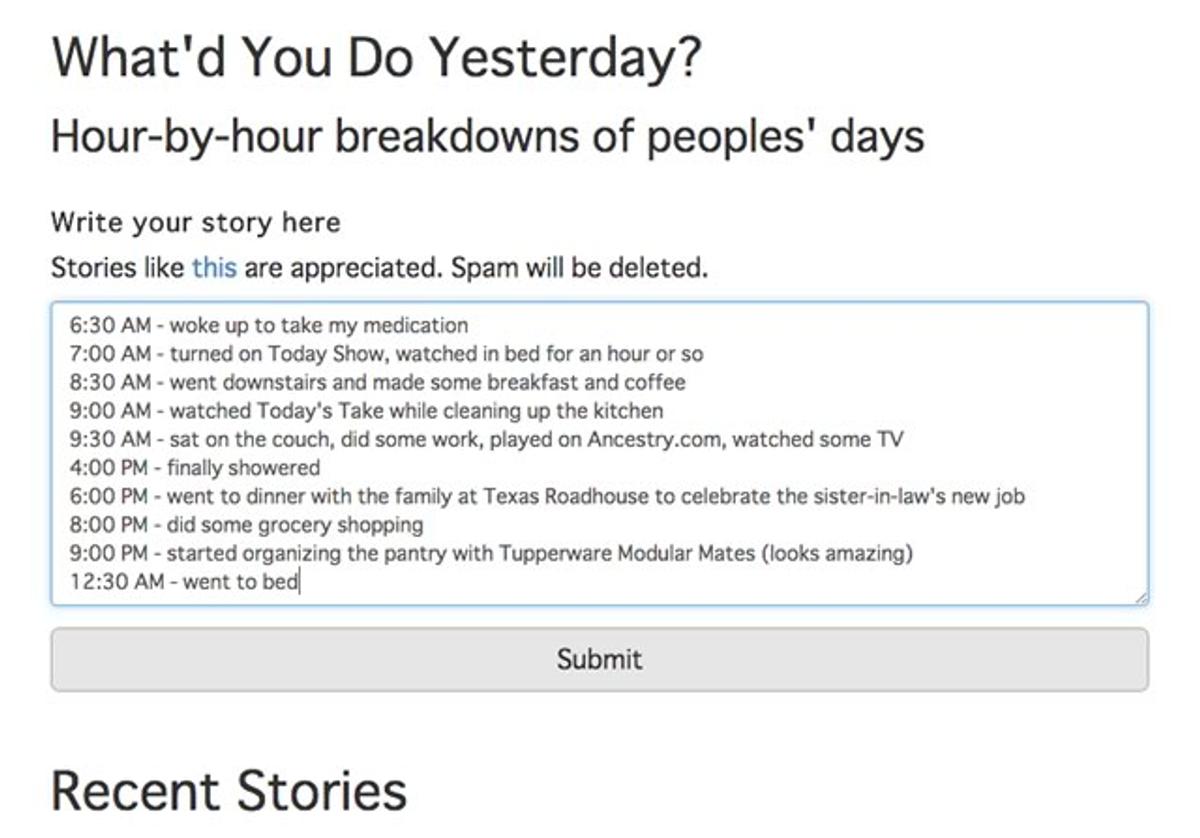1200x838 pixels.
Task: Click the "4:00 PM - finally showered" line
Action: click(195, 468)
